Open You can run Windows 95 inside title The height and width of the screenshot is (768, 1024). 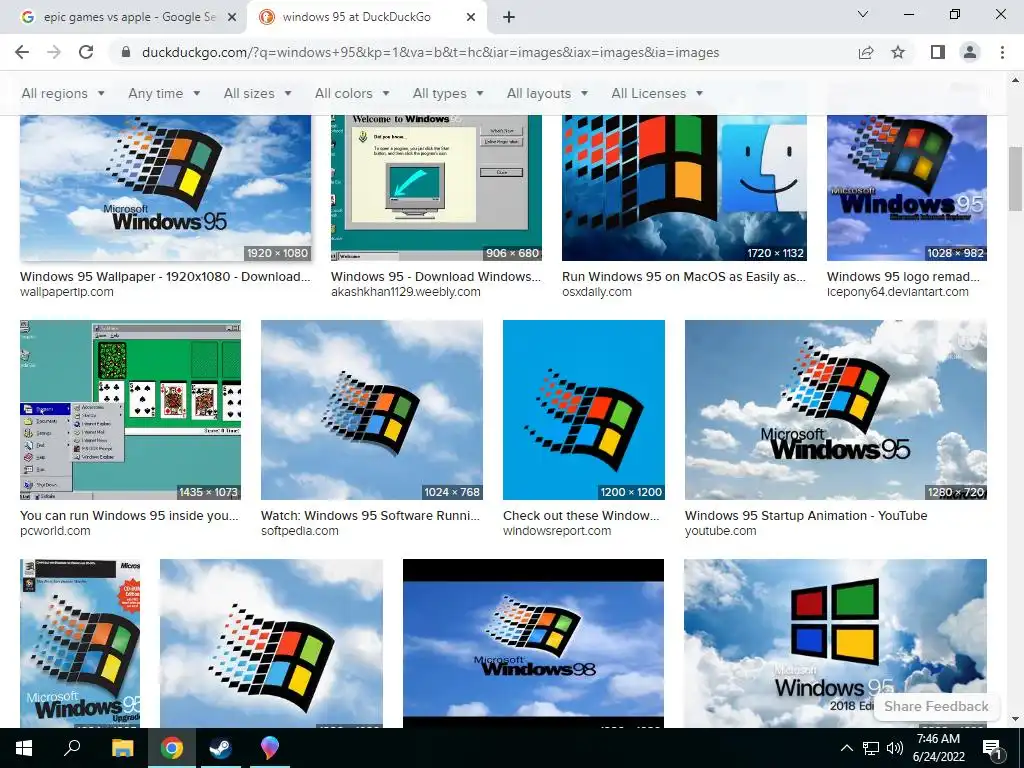[x=129, y=515]
